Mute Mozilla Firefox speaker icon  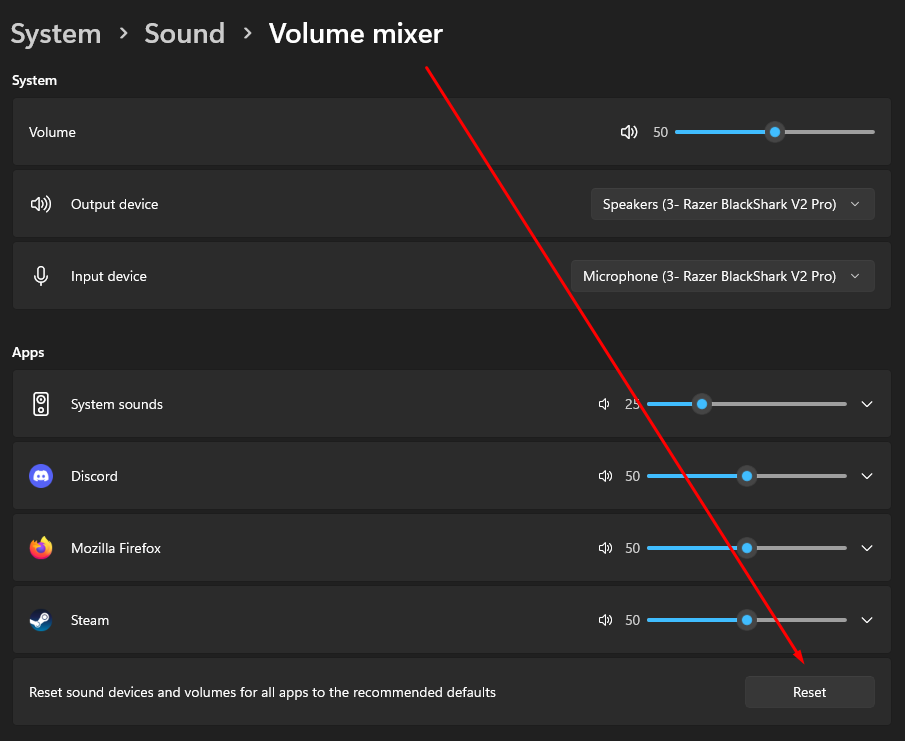pyautogui.click(x=604, y=548)
